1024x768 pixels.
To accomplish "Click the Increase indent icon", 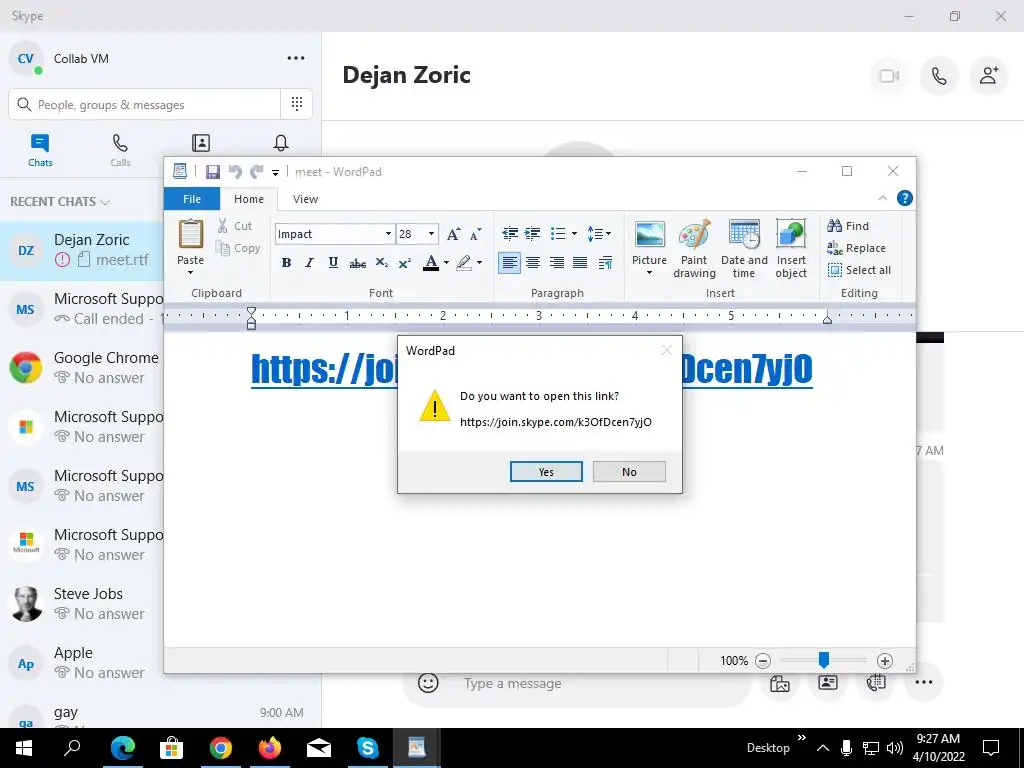I will coord(533,233).
